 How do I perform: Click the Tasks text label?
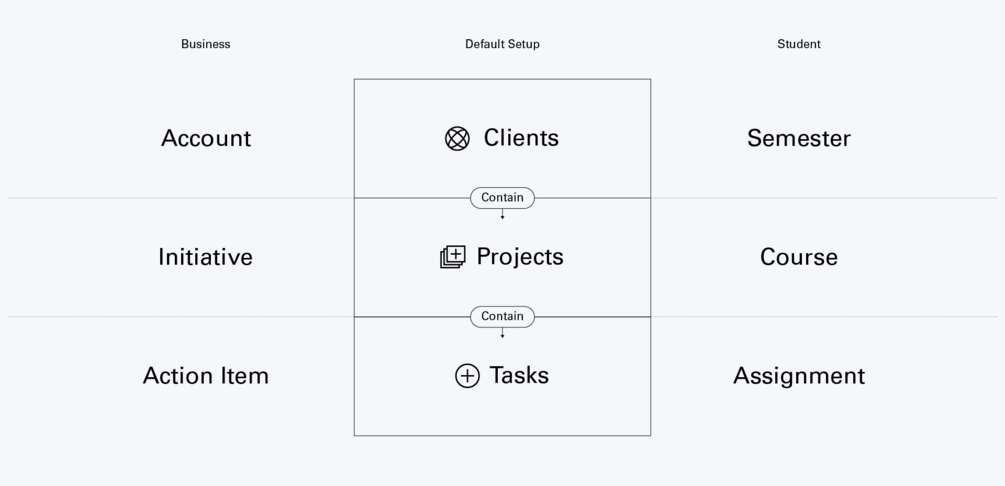point(519,376)
